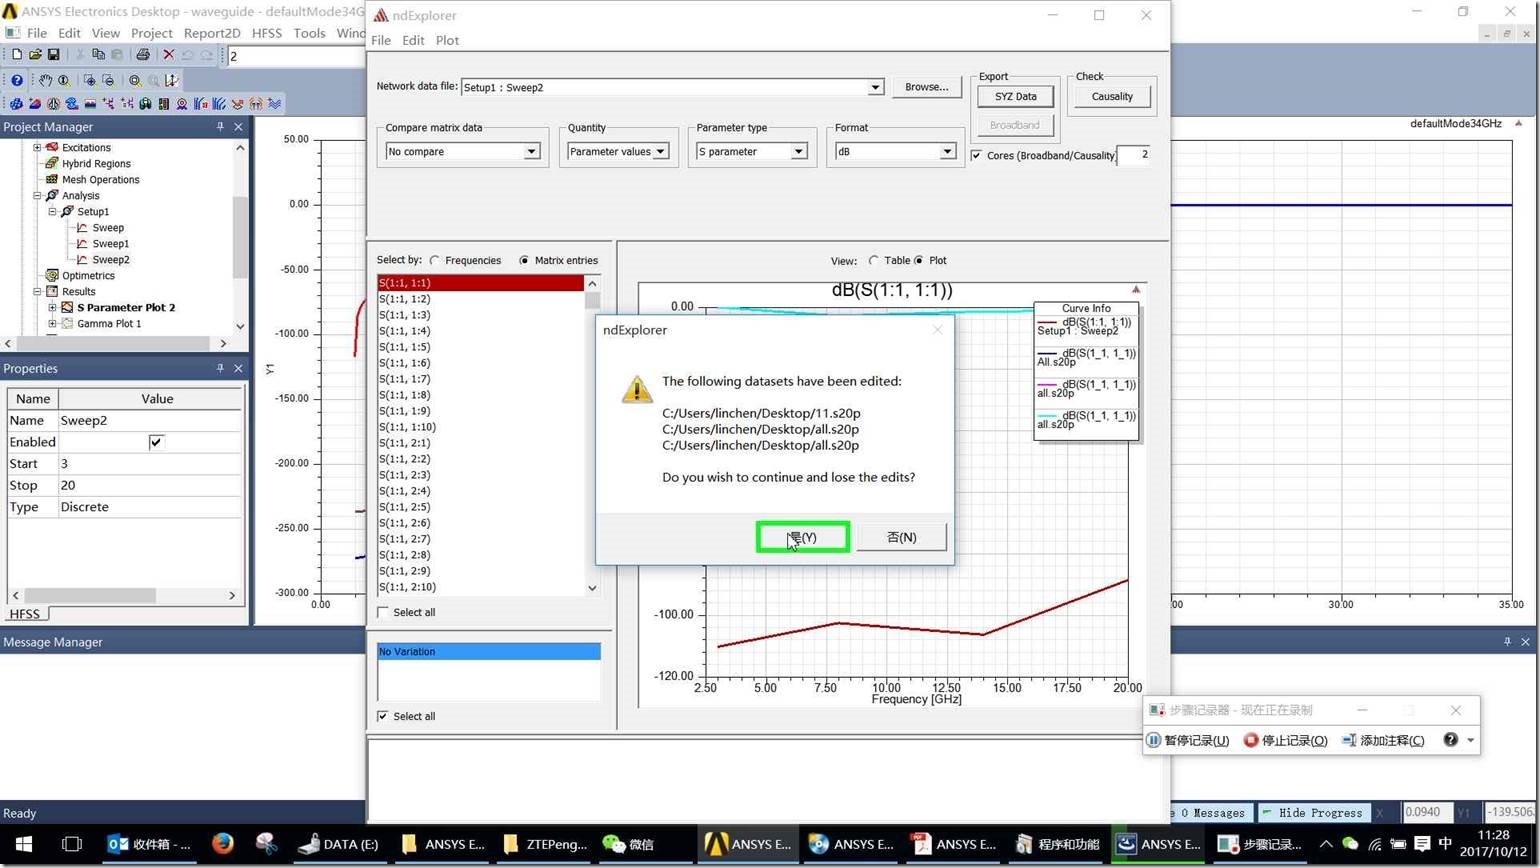
Task: Open the Report2D menu in ANSYS
Action: [x=212, y=33]
